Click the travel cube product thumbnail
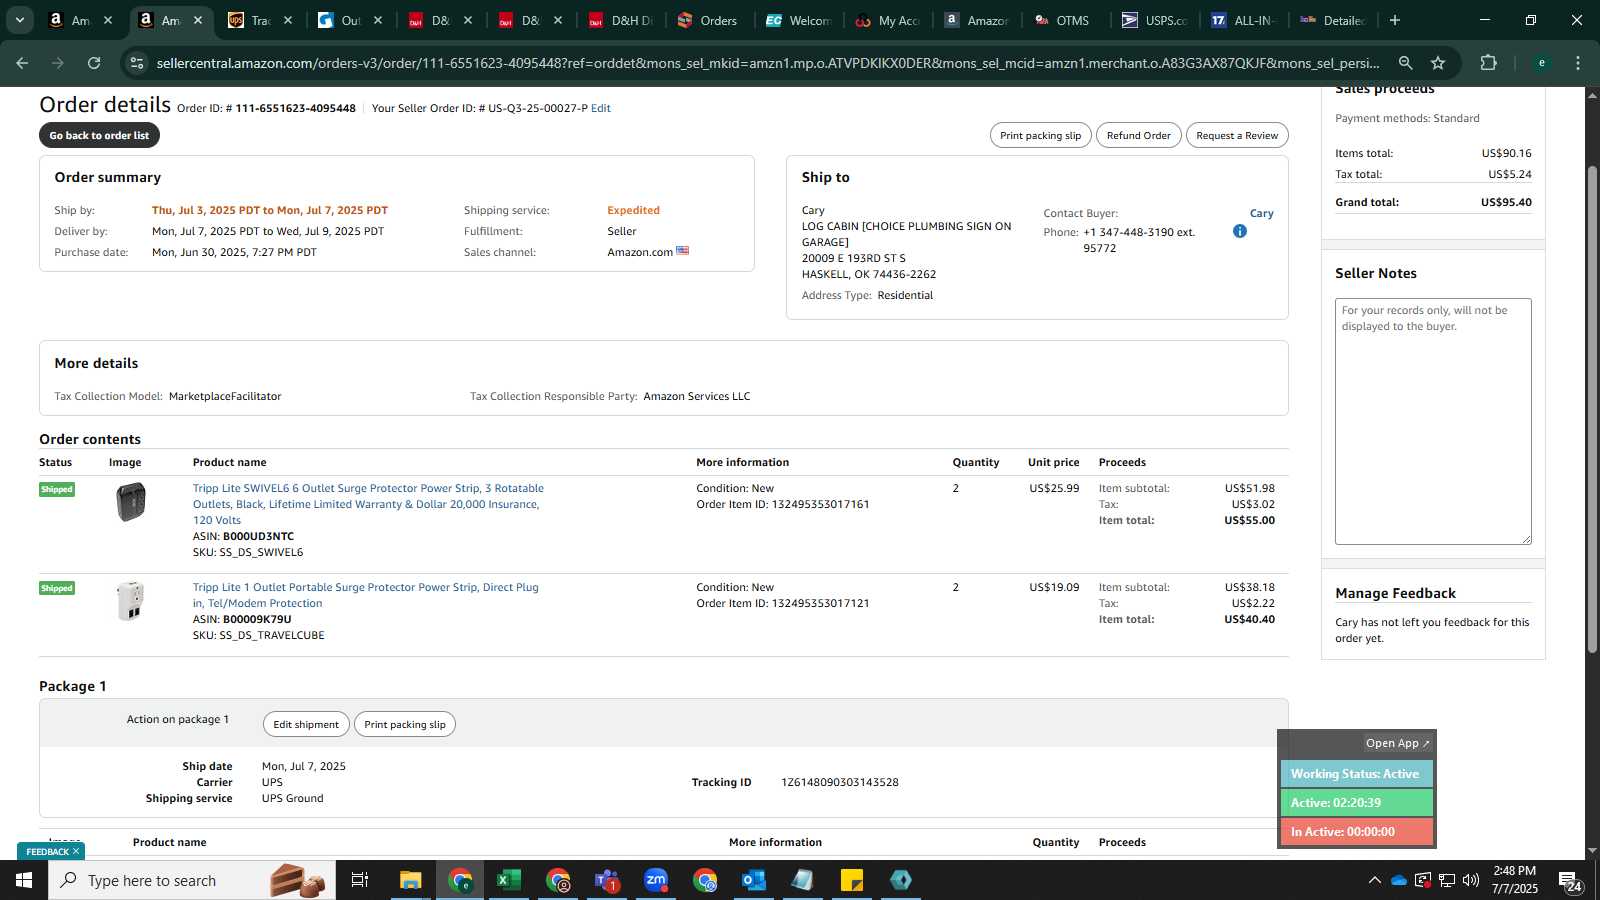This screenshot has width=1600, height=900. [x=130, y=601]
